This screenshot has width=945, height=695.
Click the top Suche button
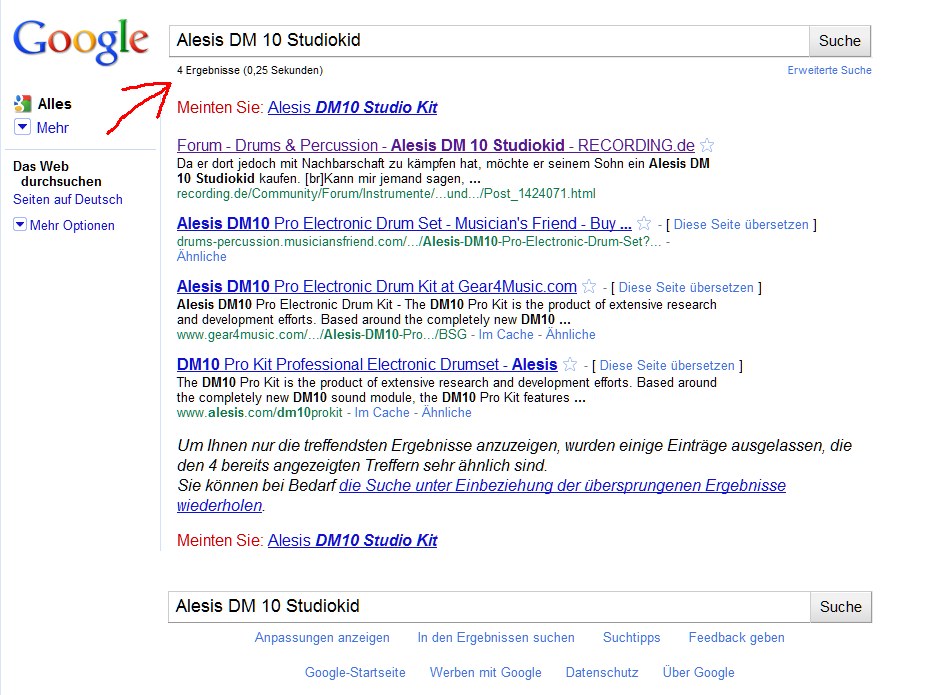tap(840, 41)
